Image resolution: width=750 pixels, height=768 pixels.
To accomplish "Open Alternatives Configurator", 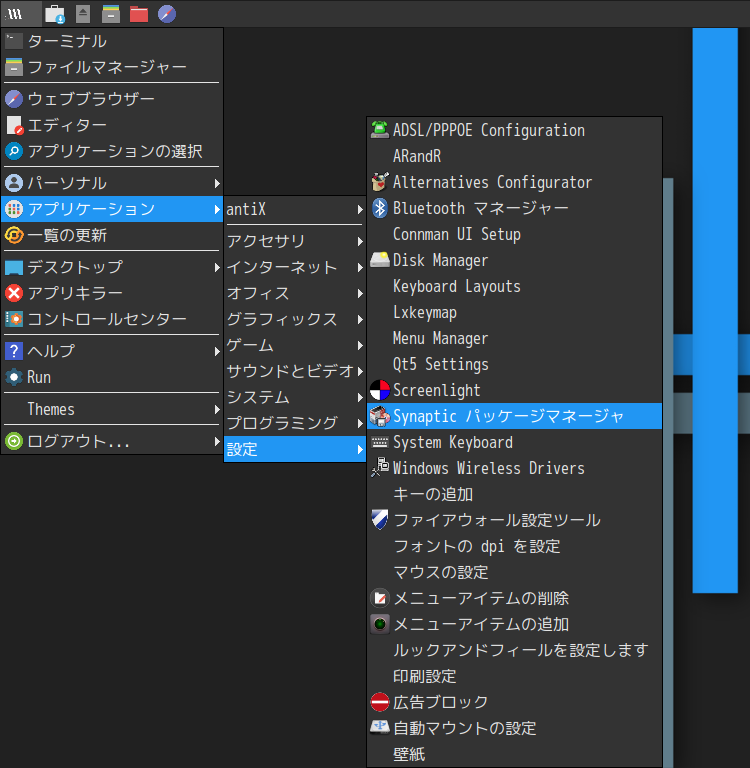I will click(514, 182).
